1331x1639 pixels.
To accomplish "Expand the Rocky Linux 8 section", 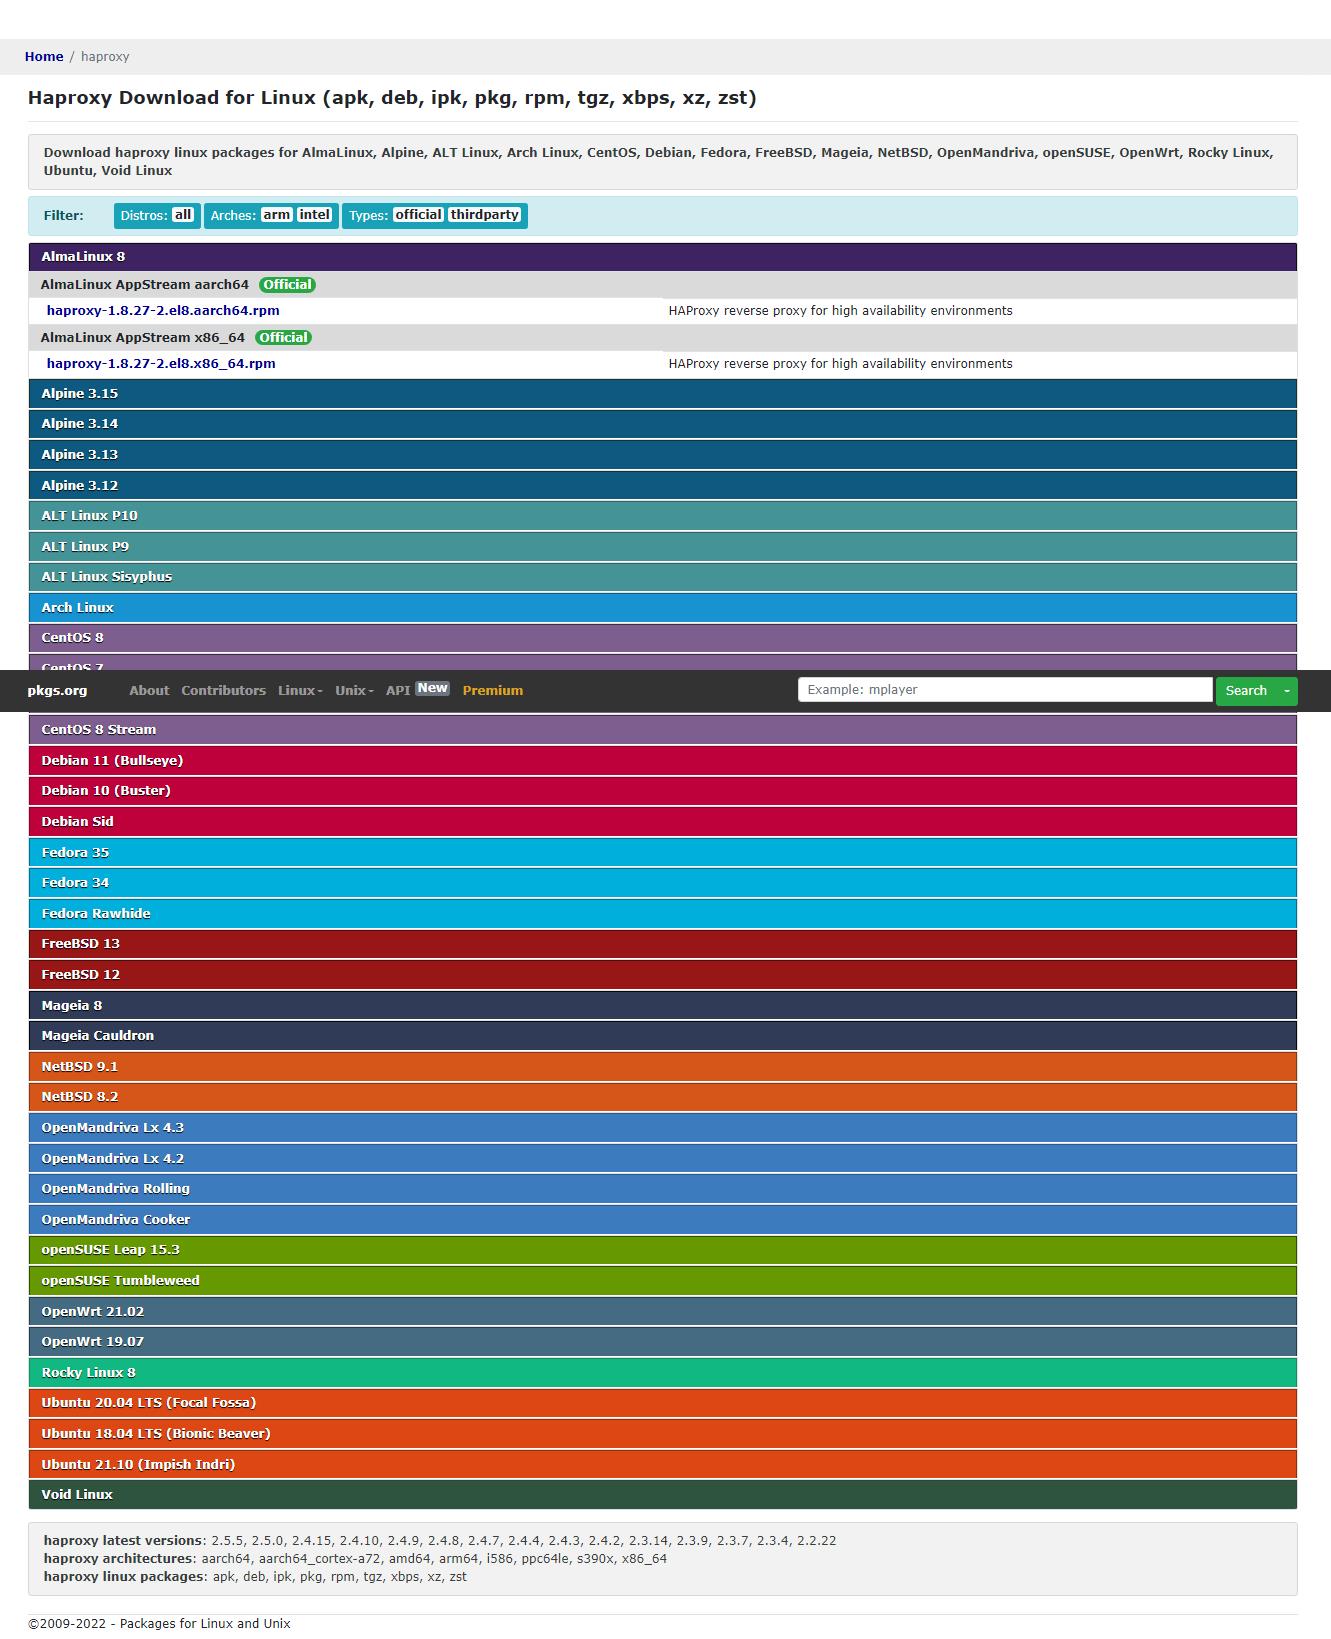I will 663,1373.
